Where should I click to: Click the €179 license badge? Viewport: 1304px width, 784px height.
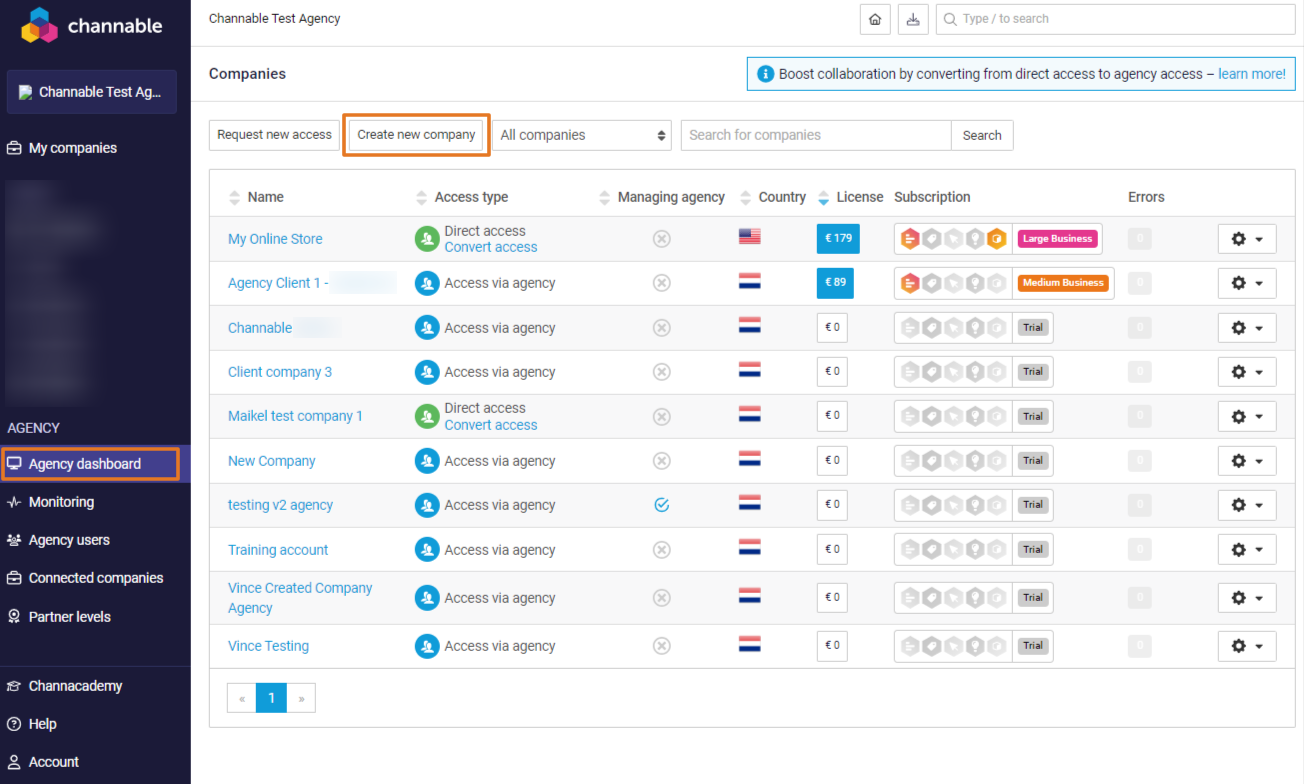pos(837,239)
